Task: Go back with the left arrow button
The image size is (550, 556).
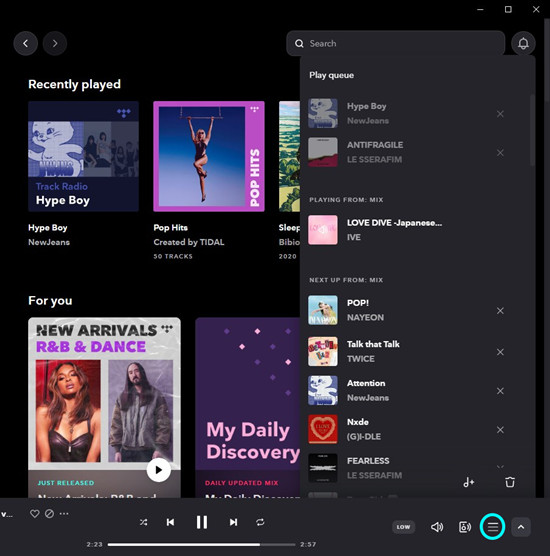Action: pos(26,43)
